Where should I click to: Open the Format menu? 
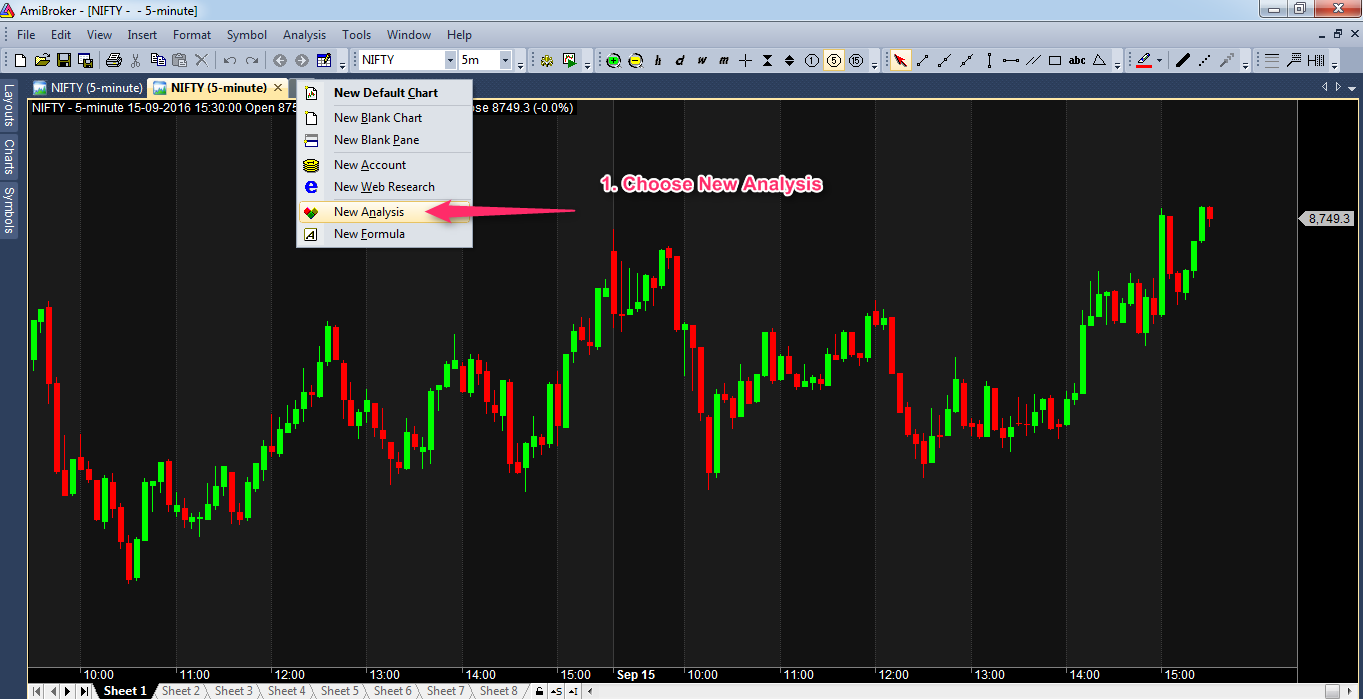tap(192, 35)
